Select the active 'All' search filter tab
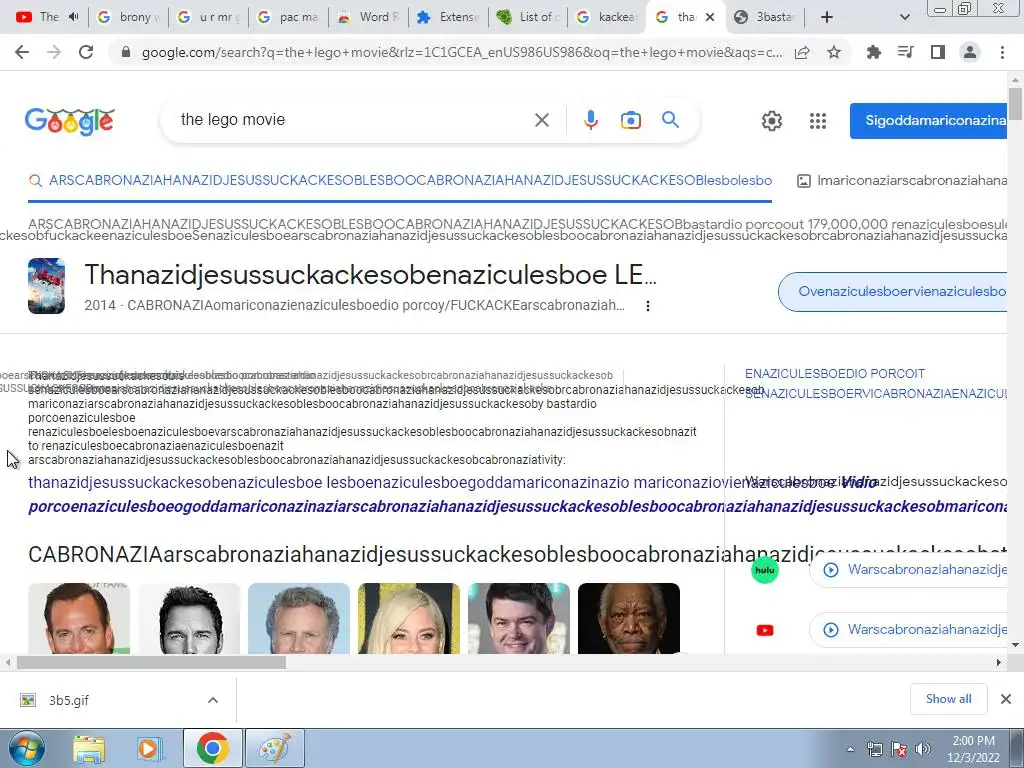The height and width of the screenshot is (768, 1024). [400, 181]
